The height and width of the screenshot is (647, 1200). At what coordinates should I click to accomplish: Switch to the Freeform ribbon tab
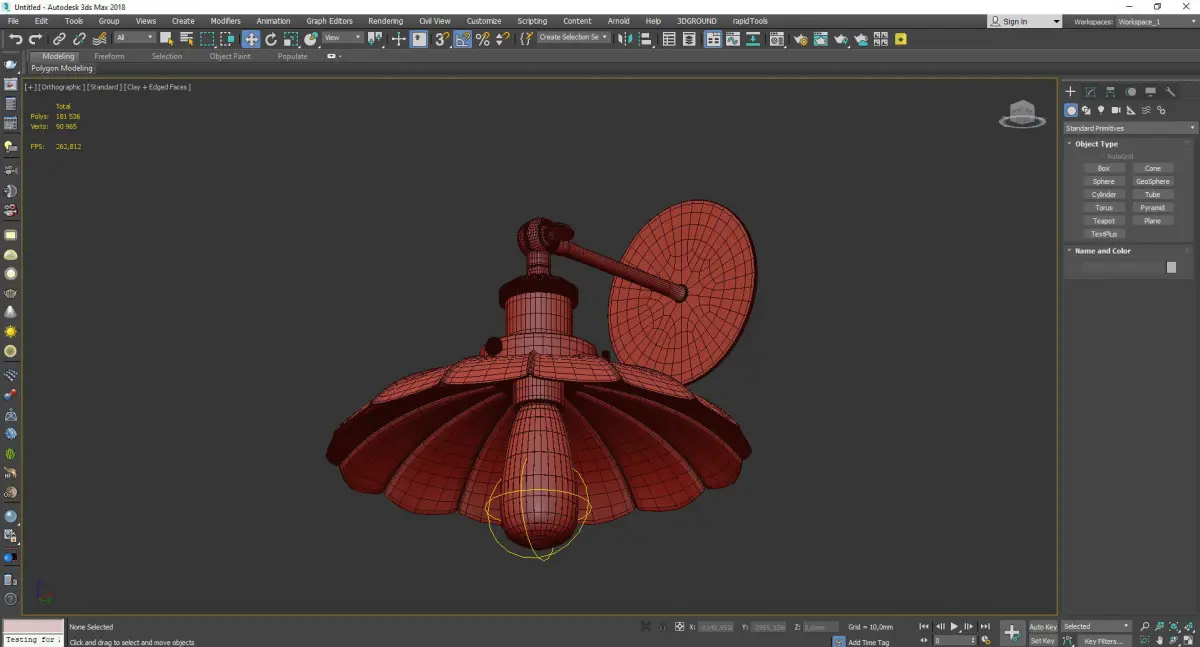[x=109, y=56]
